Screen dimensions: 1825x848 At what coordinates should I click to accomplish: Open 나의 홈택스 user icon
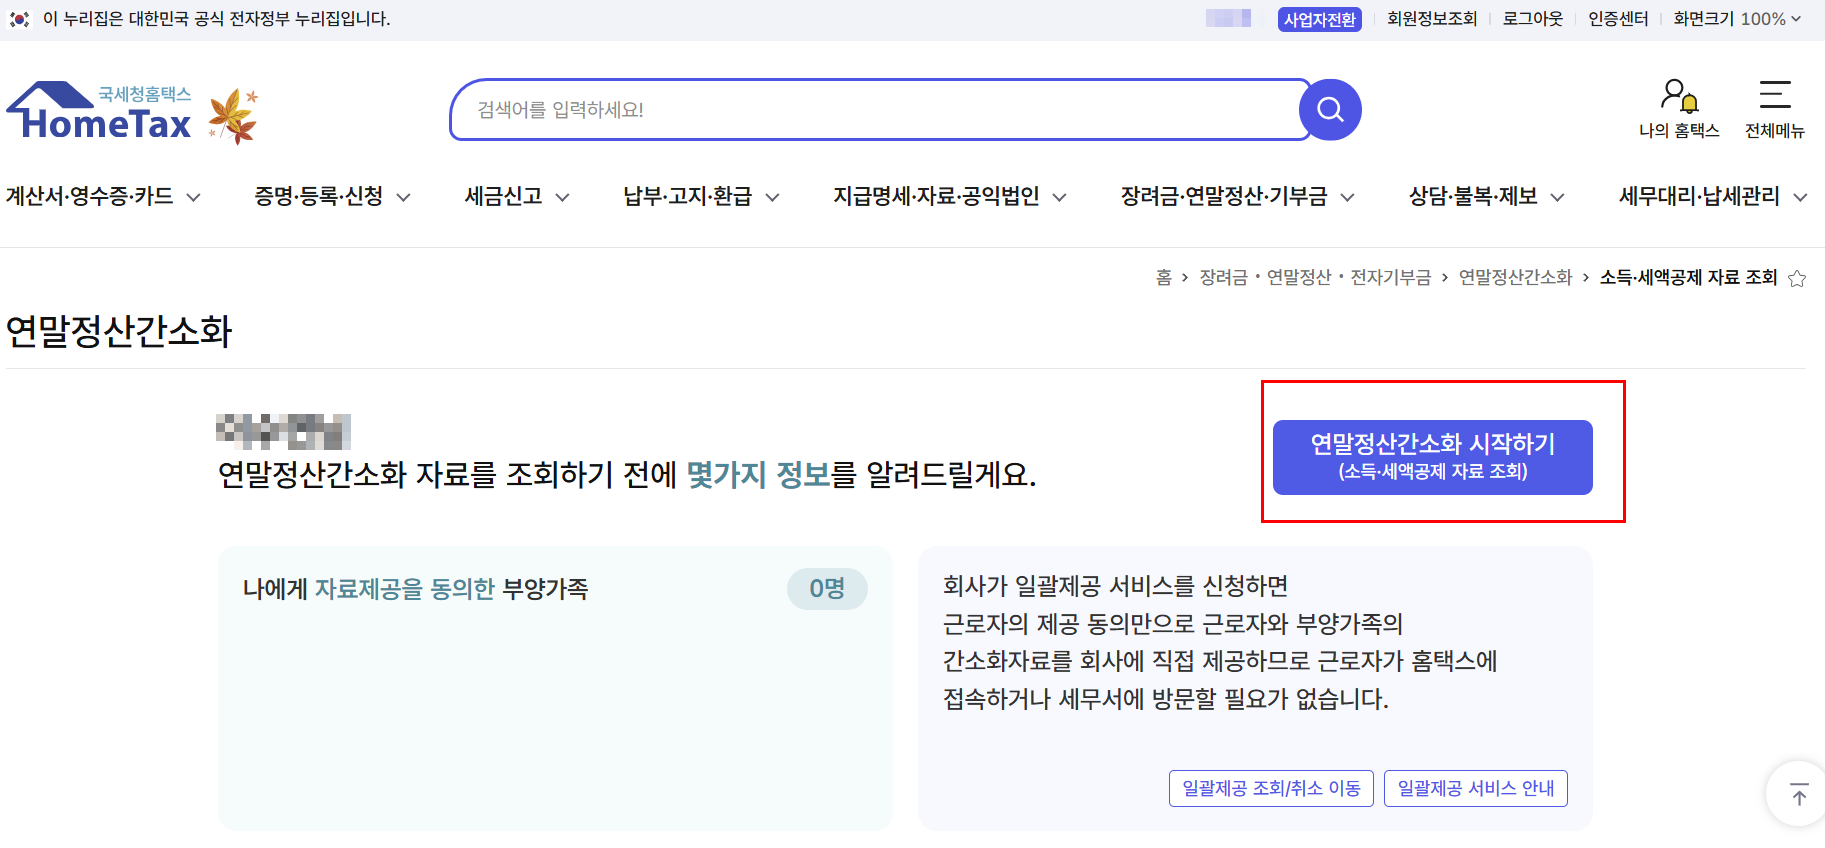coord(1679,109)
